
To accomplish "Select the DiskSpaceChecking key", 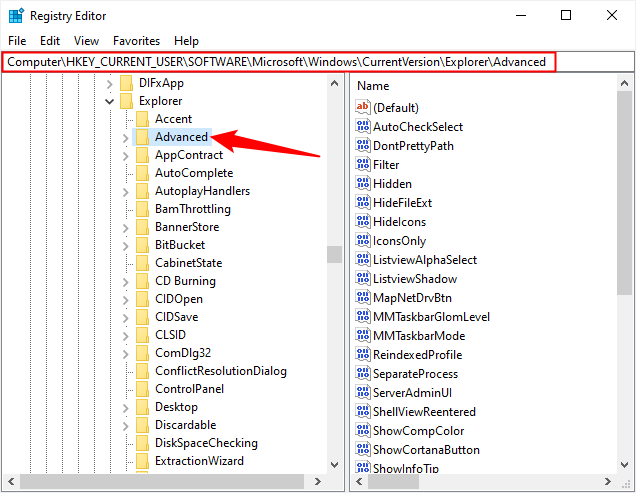I will [206, 443].
